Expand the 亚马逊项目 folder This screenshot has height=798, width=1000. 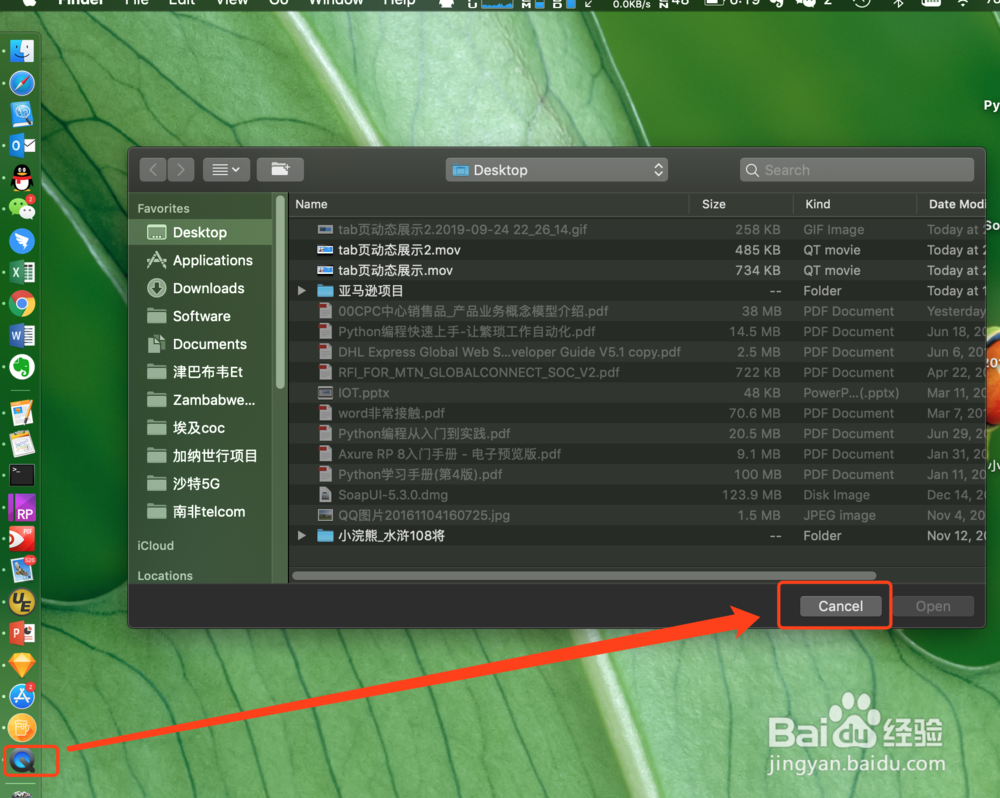point(302,291)
